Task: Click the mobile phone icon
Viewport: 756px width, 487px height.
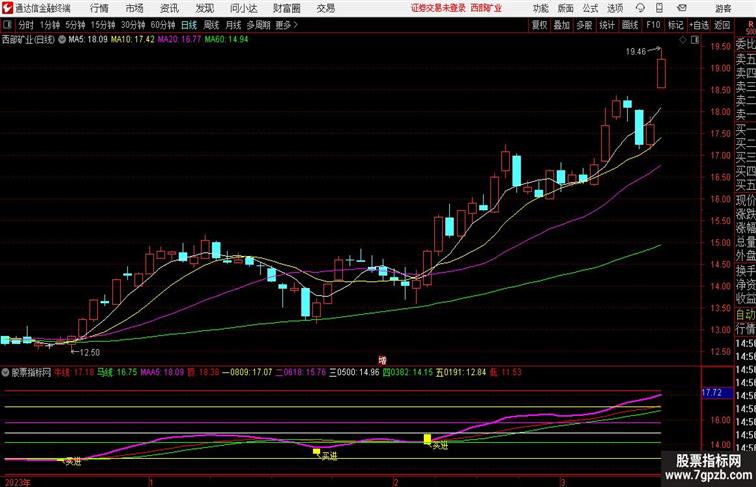Action: tap(659, 8)
